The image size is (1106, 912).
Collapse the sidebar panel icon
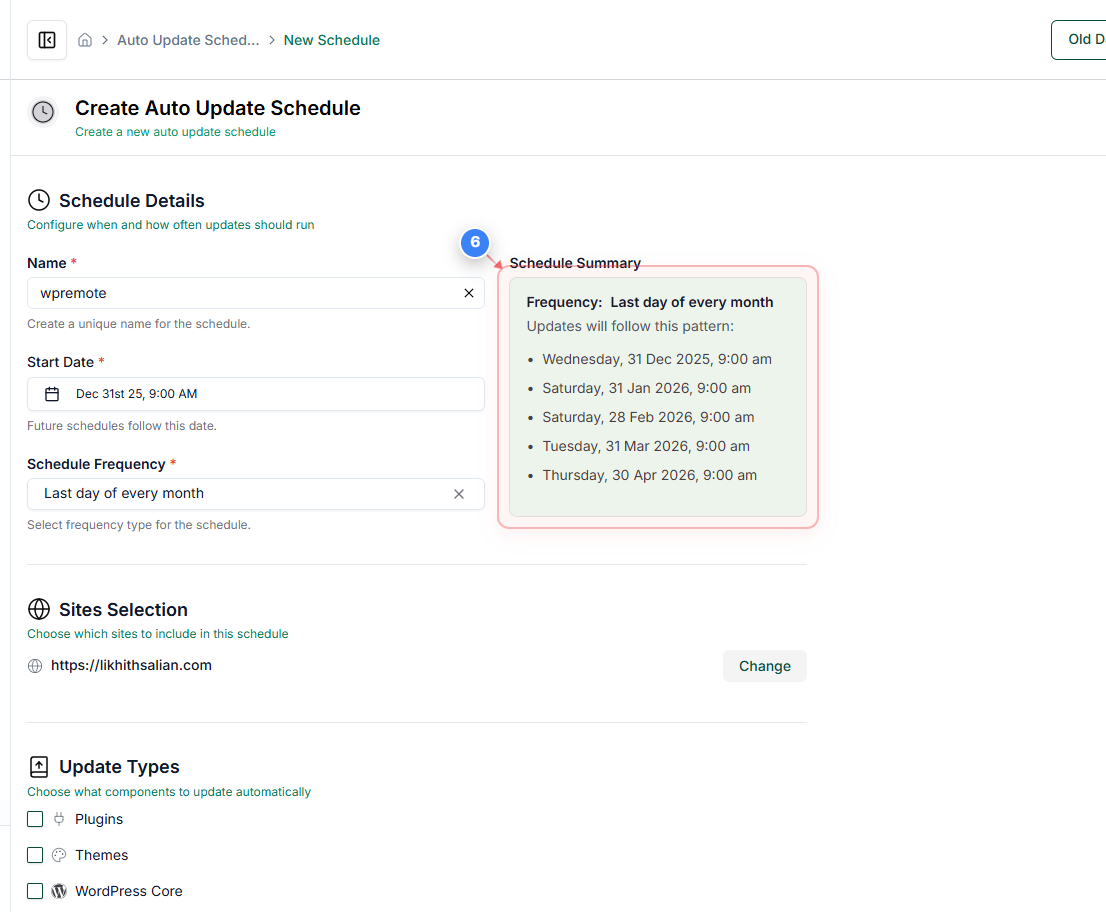(x=47, y=40)
